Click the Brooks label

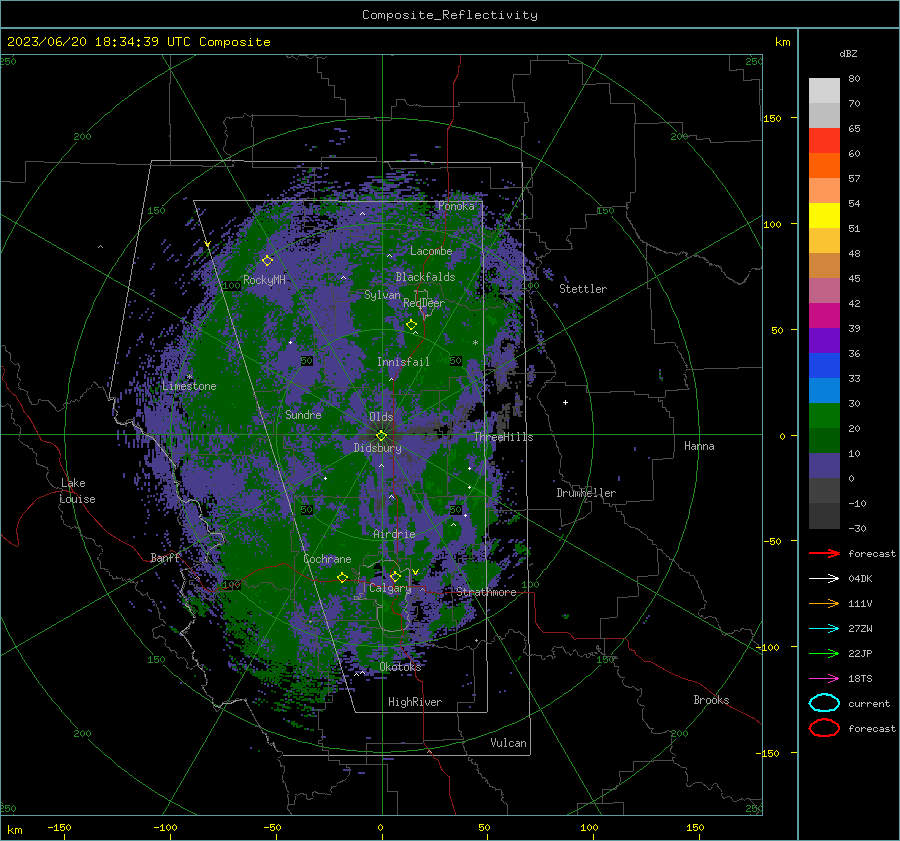[x=711, y=700]
